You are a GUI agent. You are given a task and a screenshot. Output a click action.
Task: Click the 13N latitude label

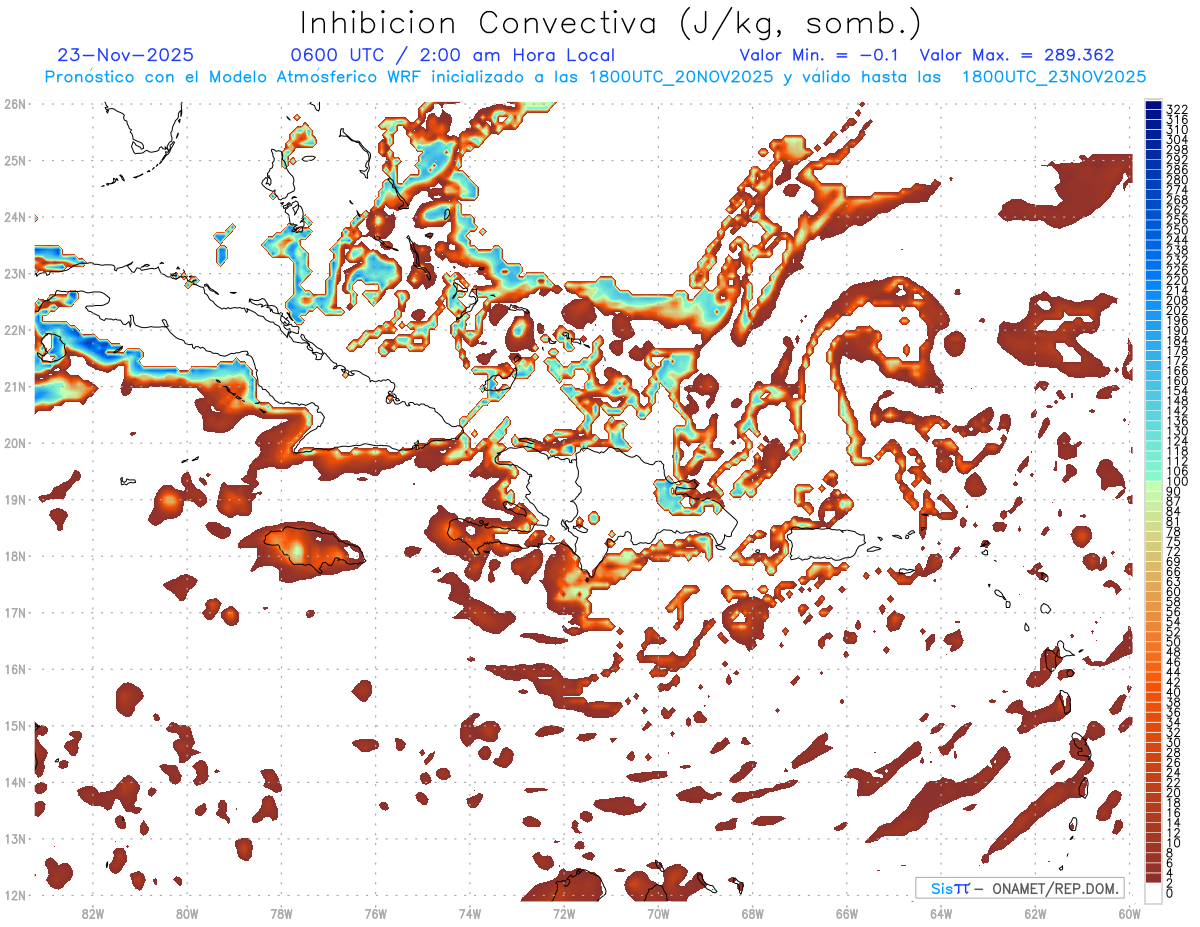(15, 838)
